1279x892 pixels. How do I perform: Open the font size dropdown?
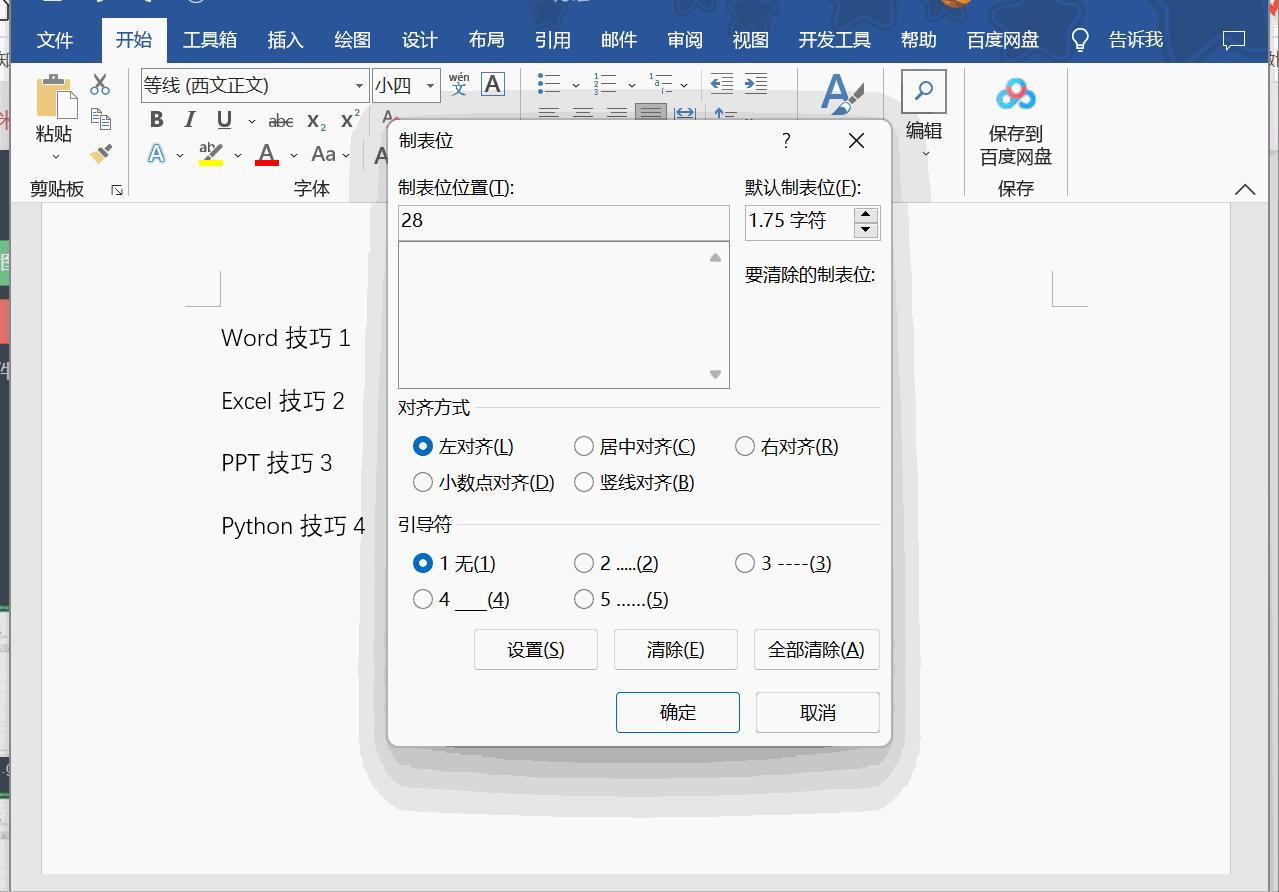[431, 86]
